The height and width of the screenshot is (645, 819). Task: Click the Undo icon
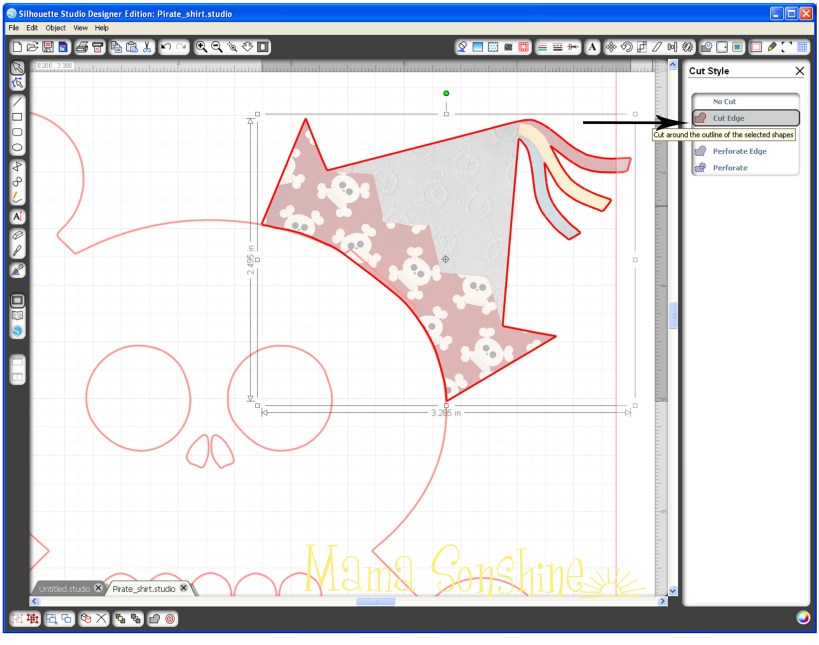click(166, 46)
